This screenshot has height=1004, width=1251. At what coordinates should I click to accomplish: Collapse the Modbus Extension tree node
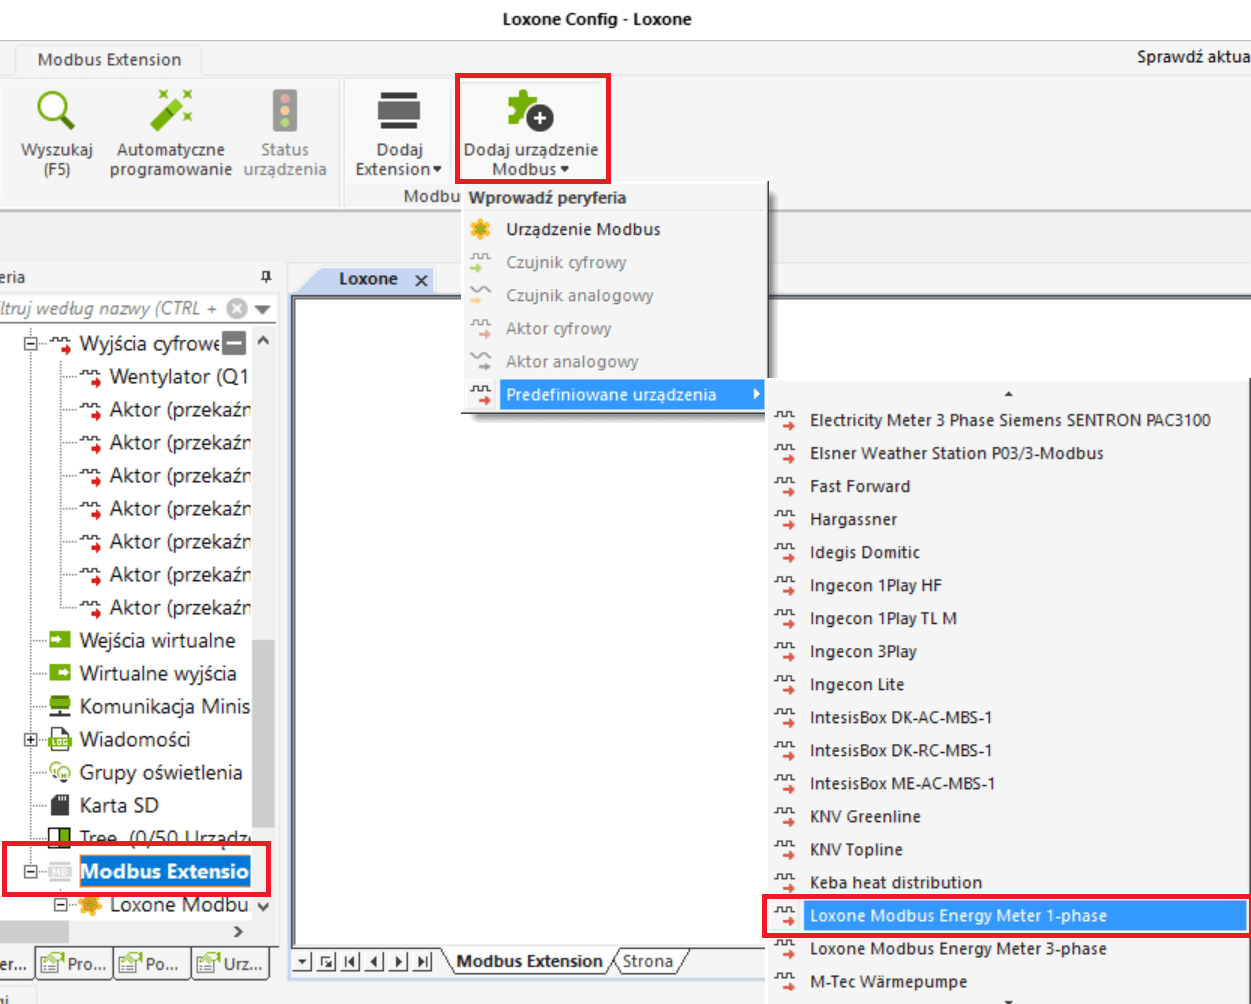click(30, 872)
